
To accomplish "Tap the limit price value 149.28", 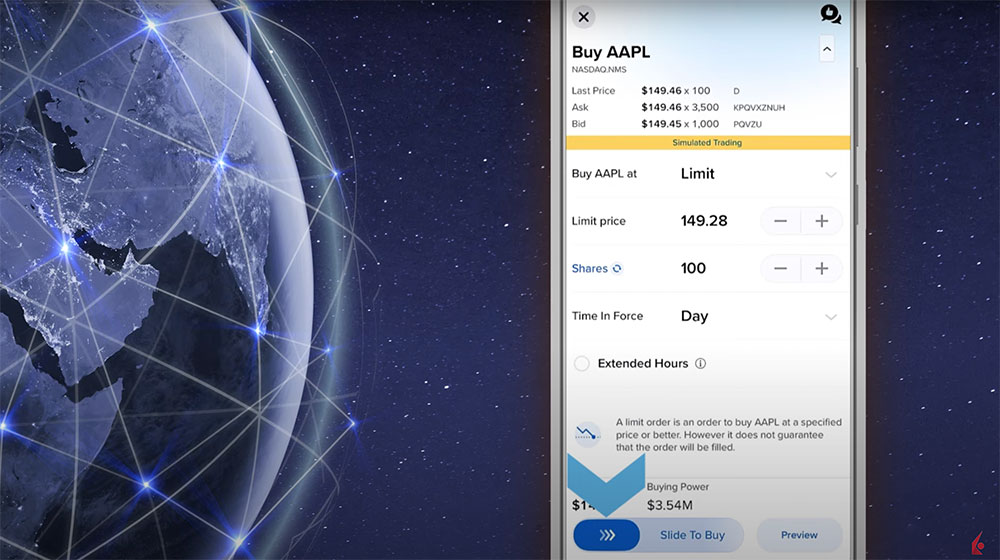I will click(x=704, y=221).
